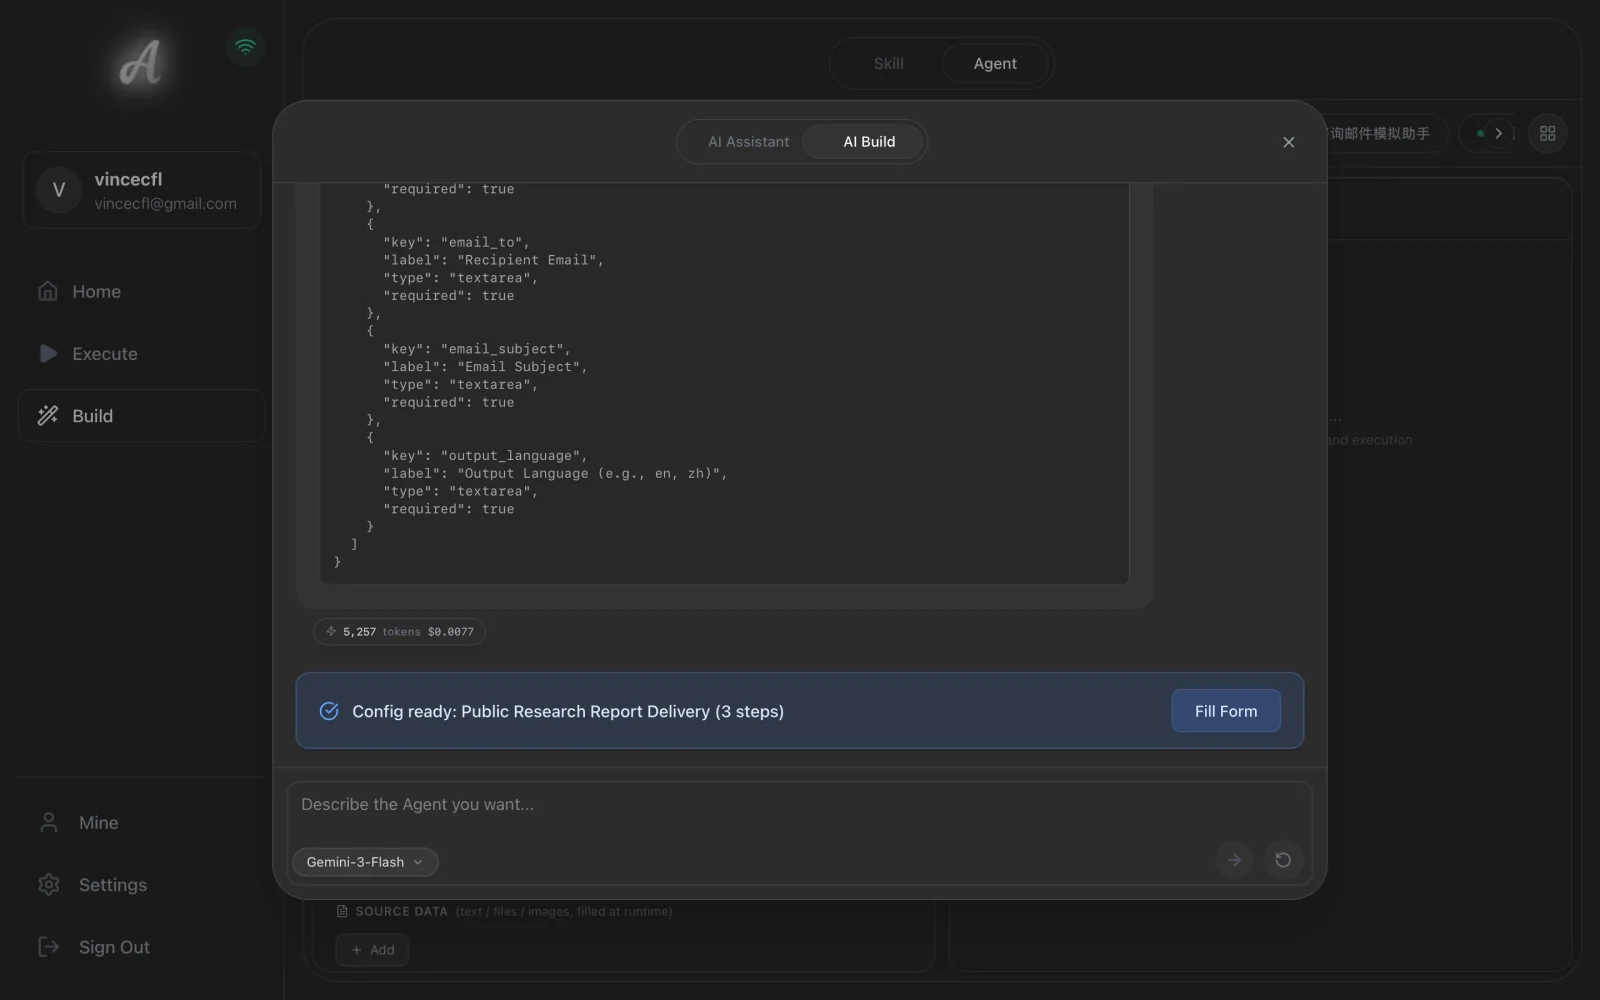Open the vincecfl user profile card
This screenshot has height=1000, width=1600.
(x=141, y=190)
